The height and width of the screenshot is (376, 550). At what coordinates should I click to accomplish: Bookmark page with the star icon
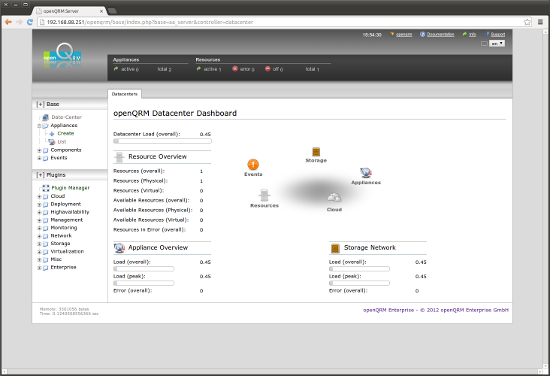point(527,22)
